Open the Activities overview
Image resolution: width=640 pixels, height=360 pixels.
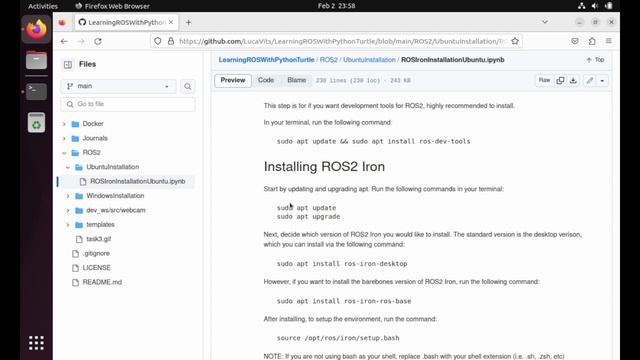tap(43, 6)
